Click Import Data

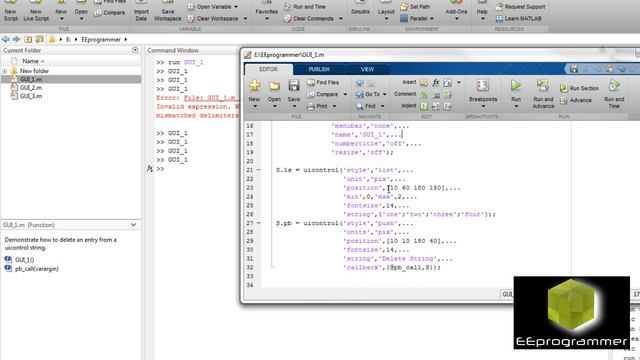tap(141, 11)
